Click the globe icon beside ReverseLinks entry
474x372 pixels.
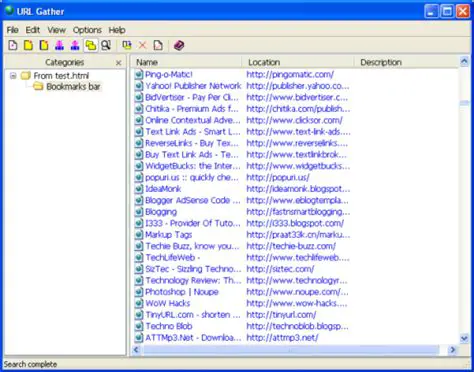point(139,143)
